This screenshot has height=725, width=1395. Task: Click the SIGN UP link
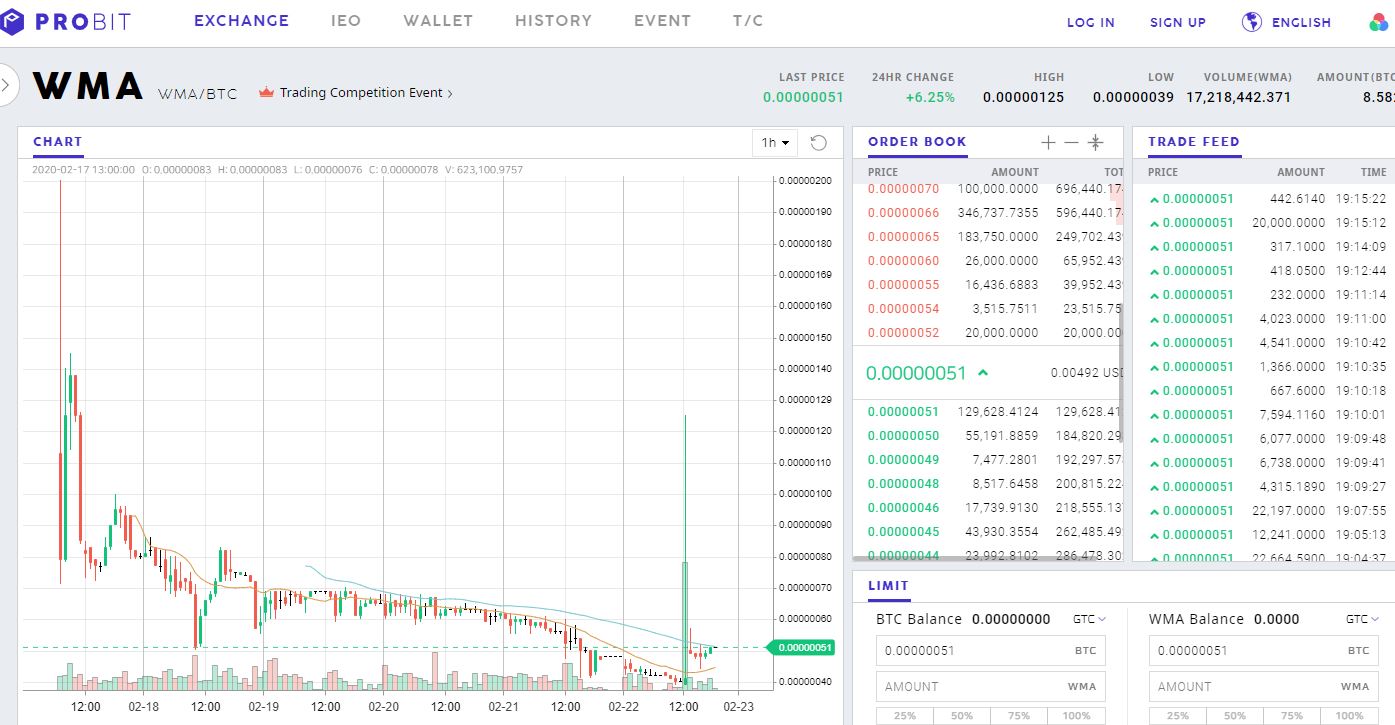pos(1178,22)
